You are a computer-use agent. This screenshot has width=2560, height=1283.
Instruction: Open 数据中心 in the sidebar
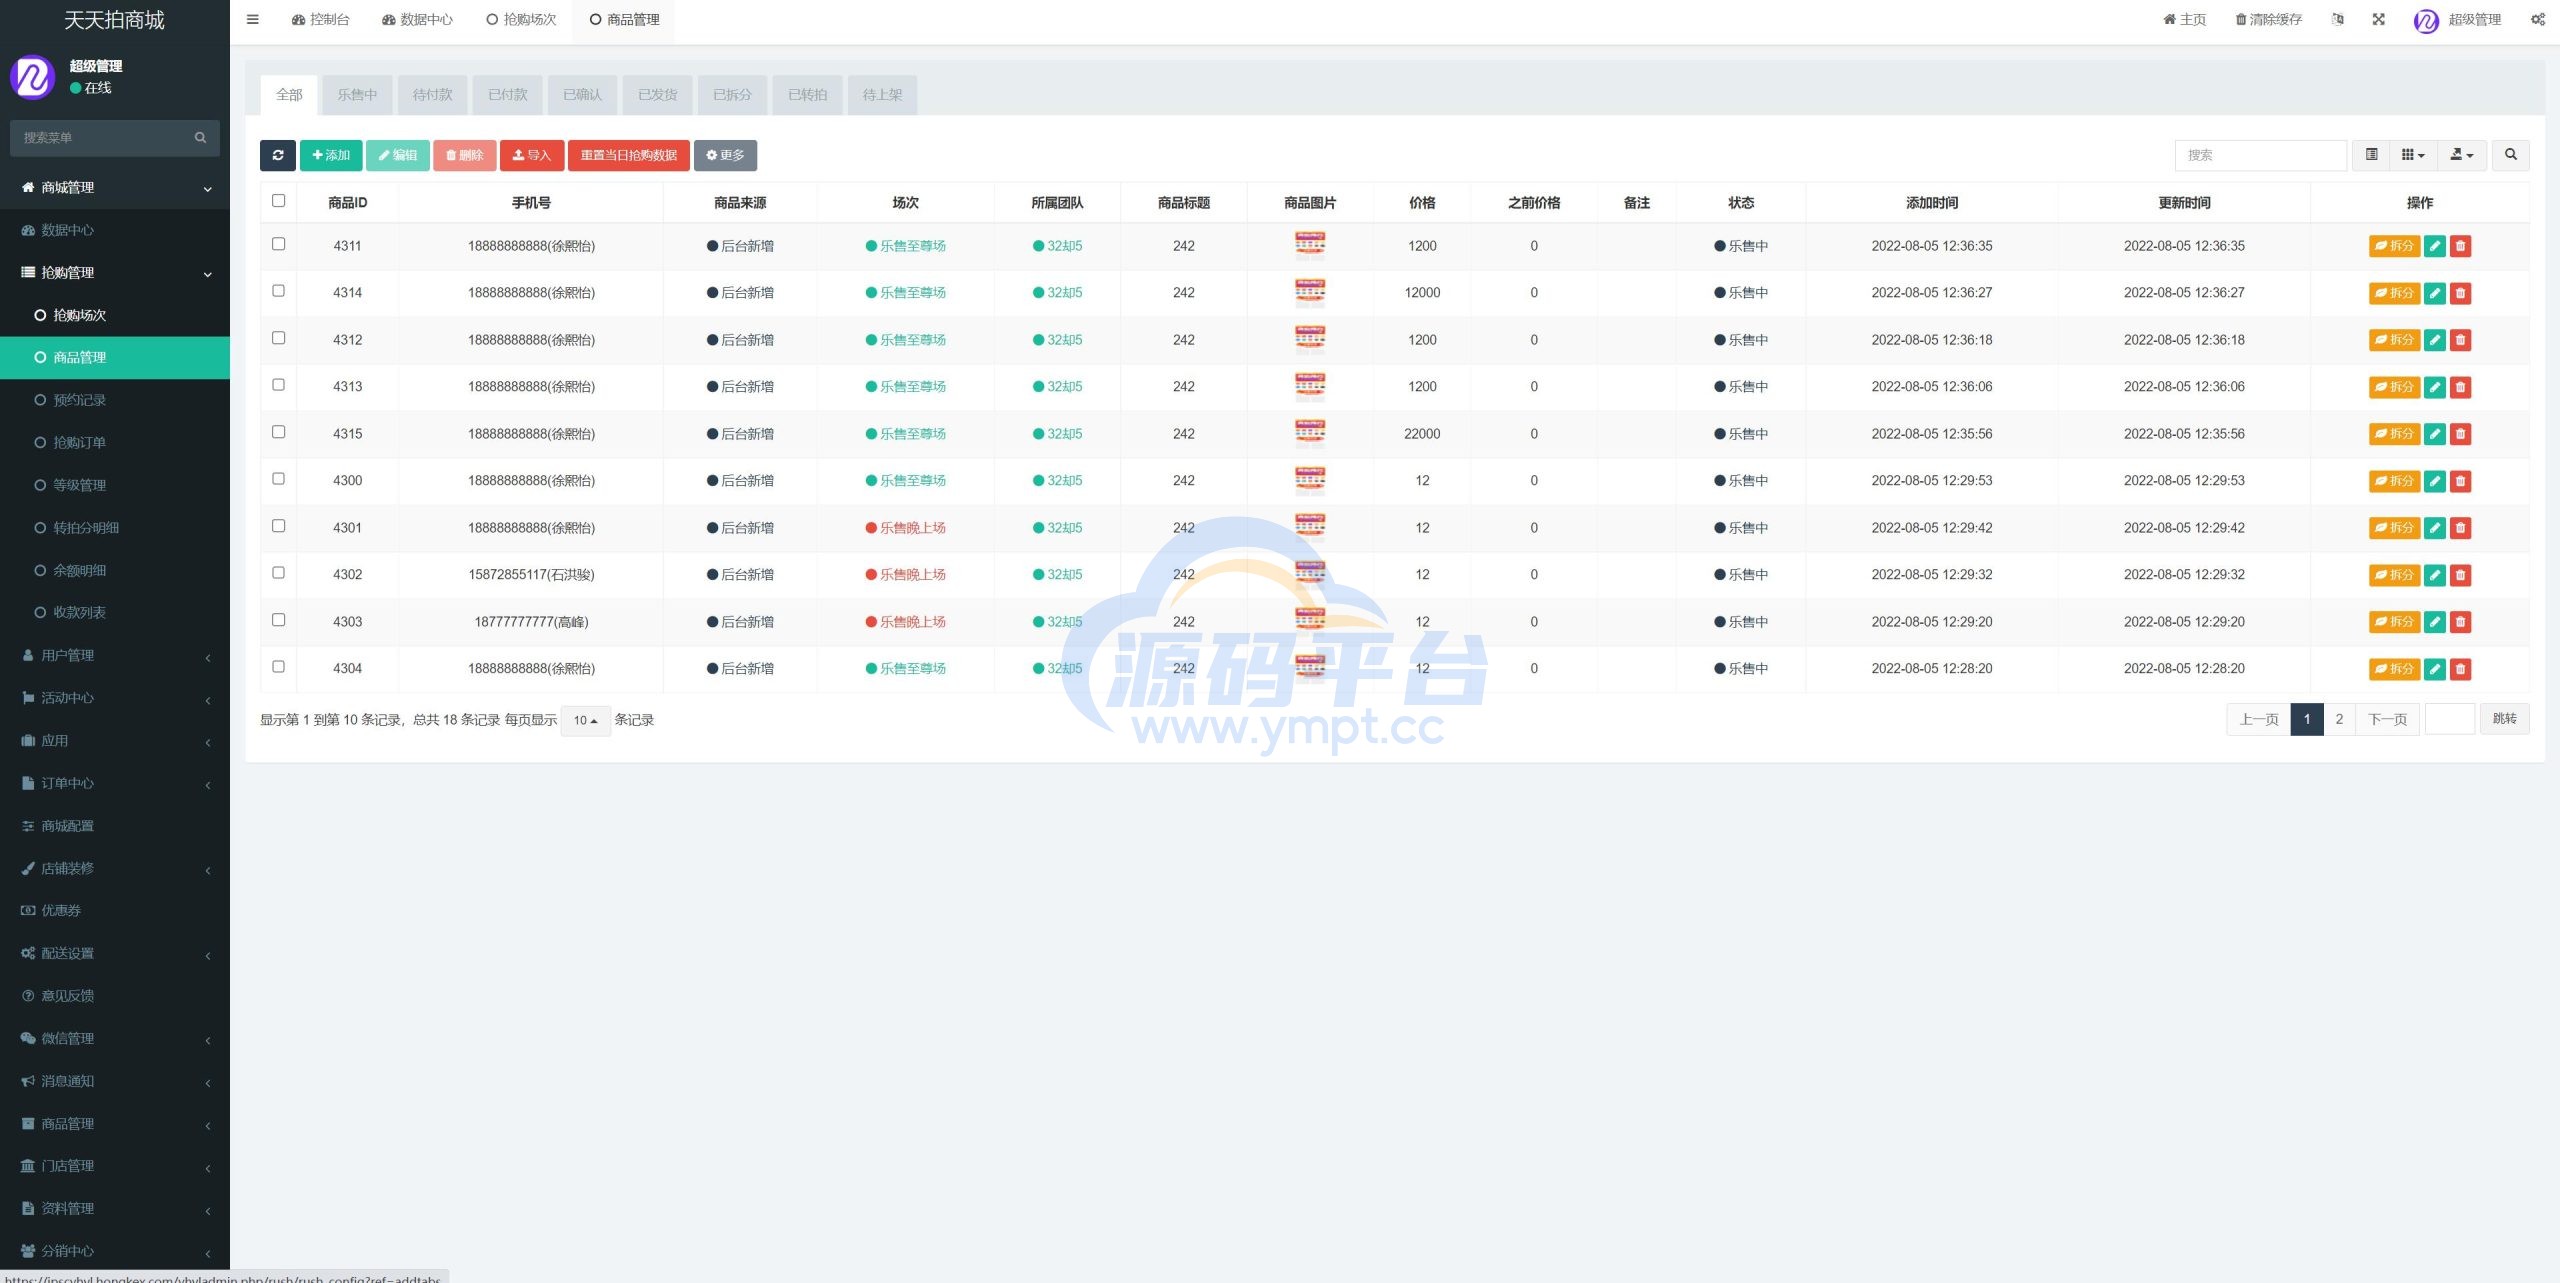click(115, 230)
